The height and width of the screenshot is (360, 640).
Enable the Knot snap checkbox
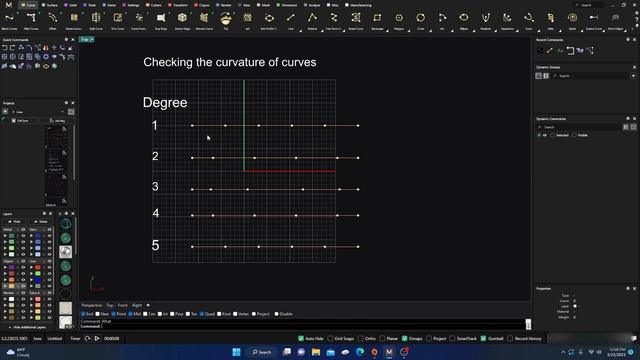click(219, 314)
